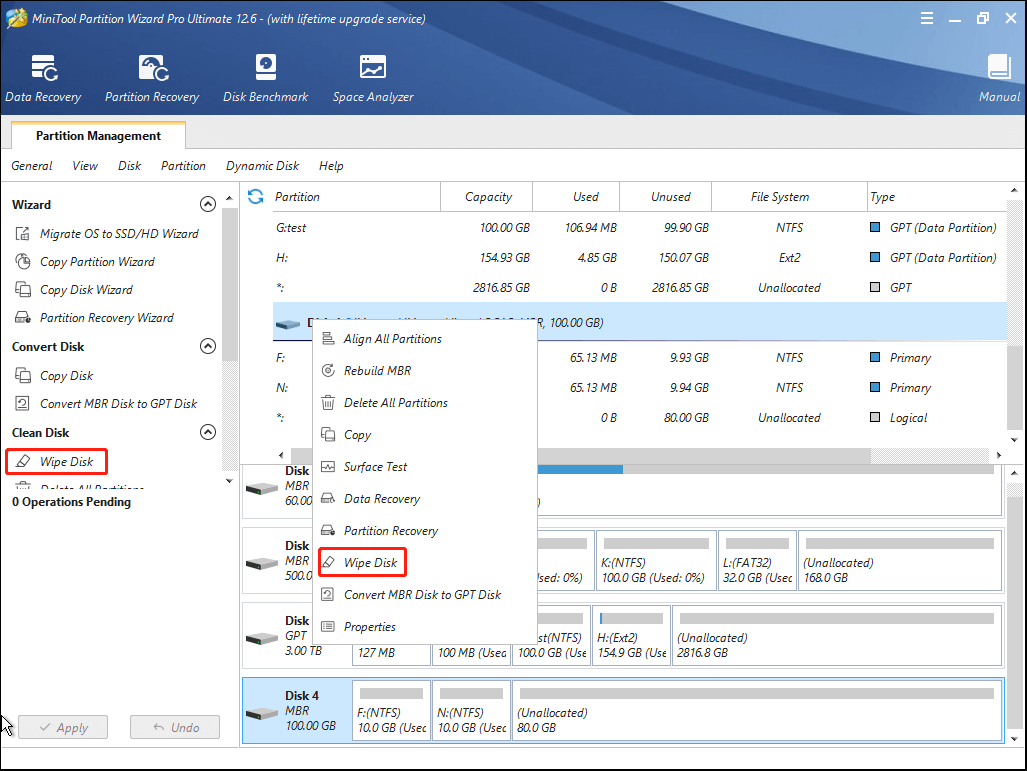
Task: Choose Delete All Partitions from the context menu
Action: point(424,403)
